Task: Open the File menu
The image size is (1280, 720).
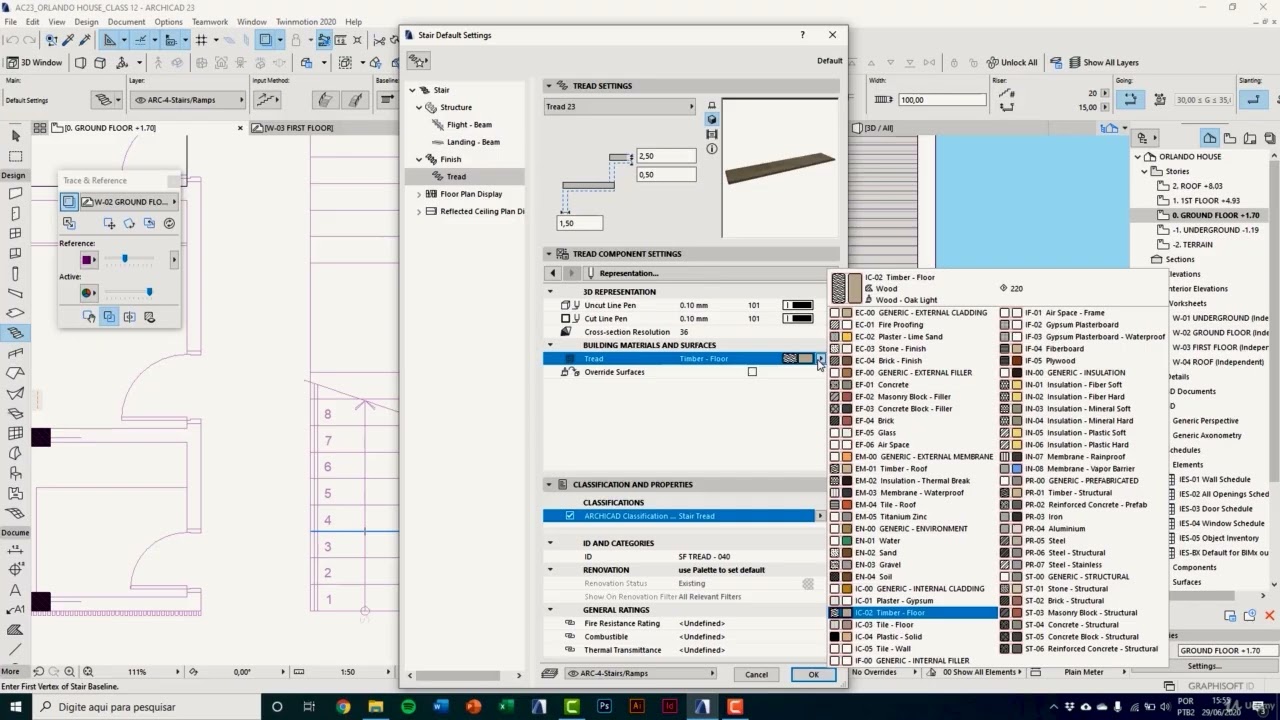Action: pos(11,21)
